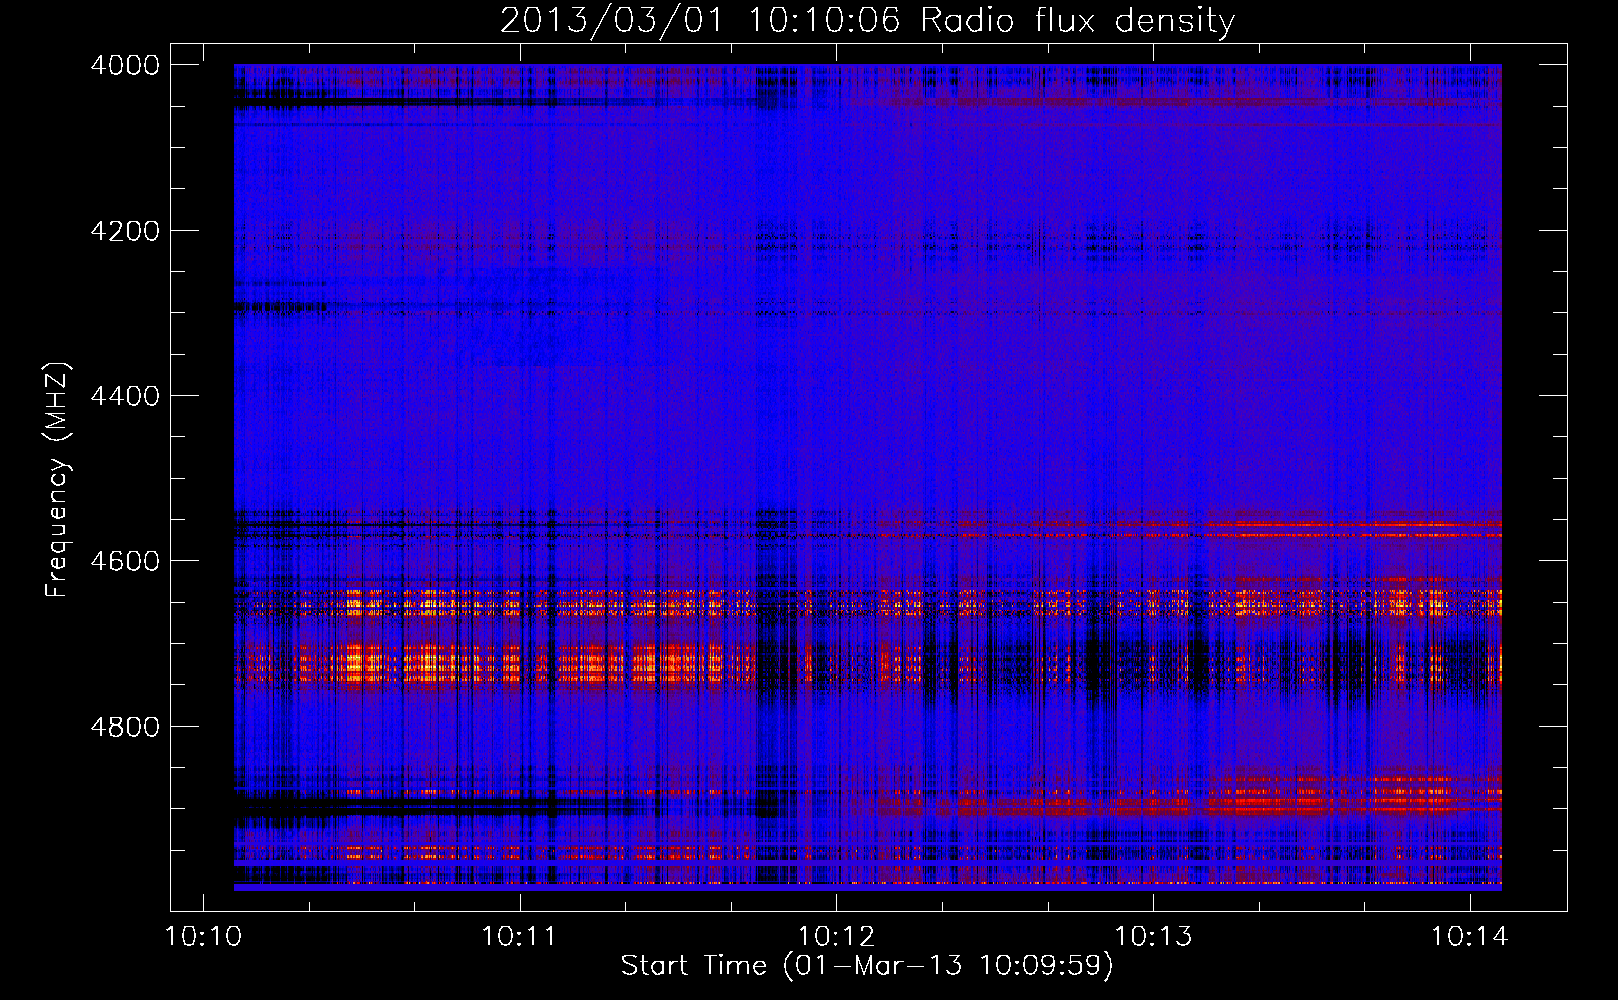1618x1000 pixels.
Task: Click the 10:13 time axis label
Action: (x=1153, y=937)
